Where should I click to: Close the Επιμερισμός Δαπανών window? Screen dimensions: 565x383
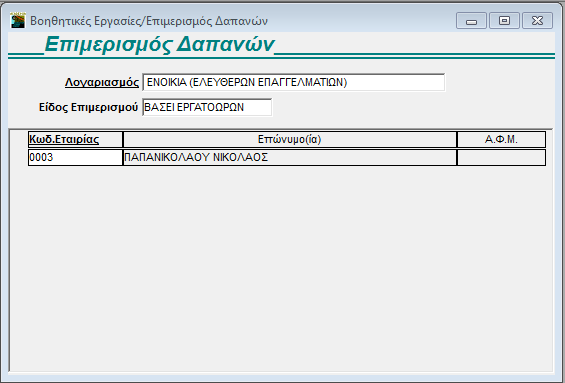coord(537,21)
